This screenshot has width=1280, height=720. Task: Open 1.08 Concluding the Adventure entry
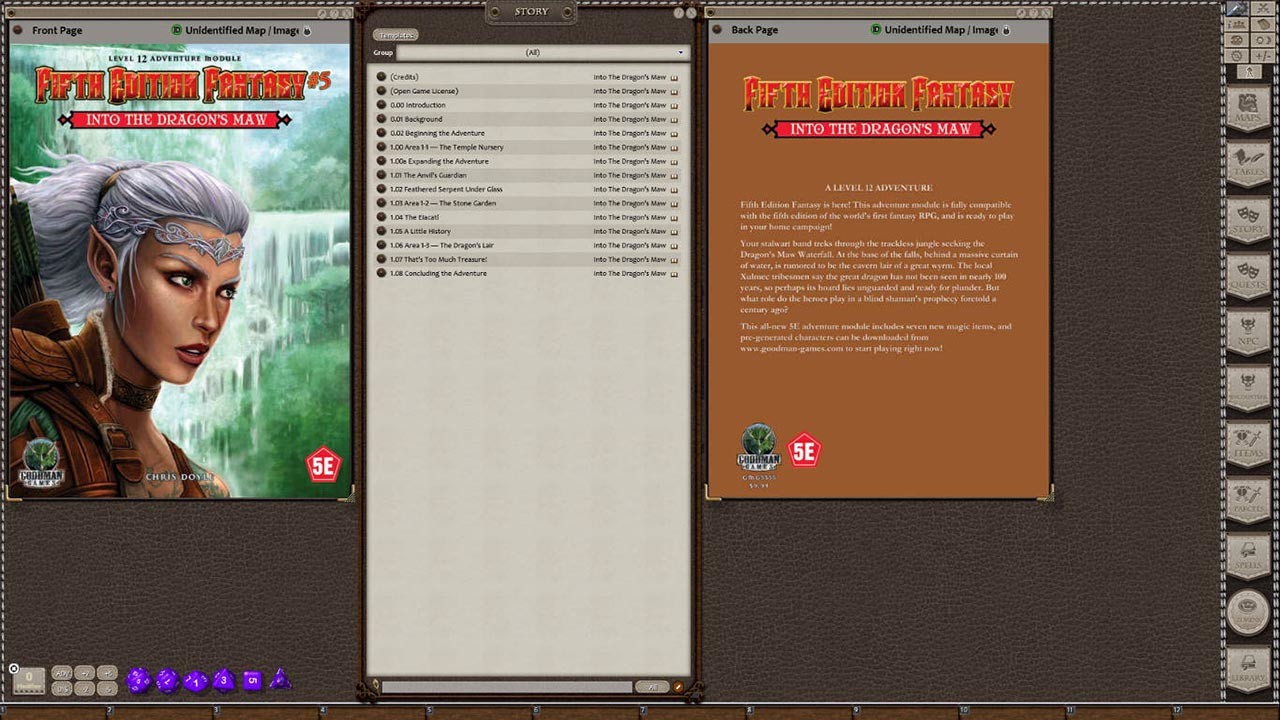(527, 273)
